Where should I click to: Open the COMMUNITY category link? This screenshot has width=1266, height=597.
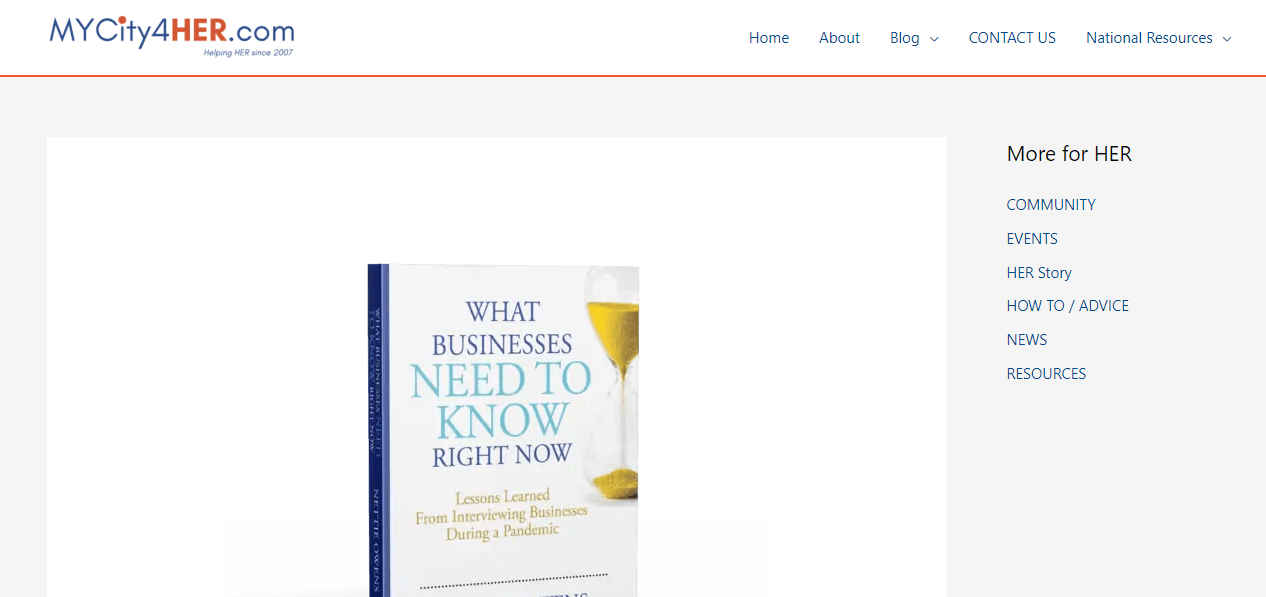pos(1051,205)
